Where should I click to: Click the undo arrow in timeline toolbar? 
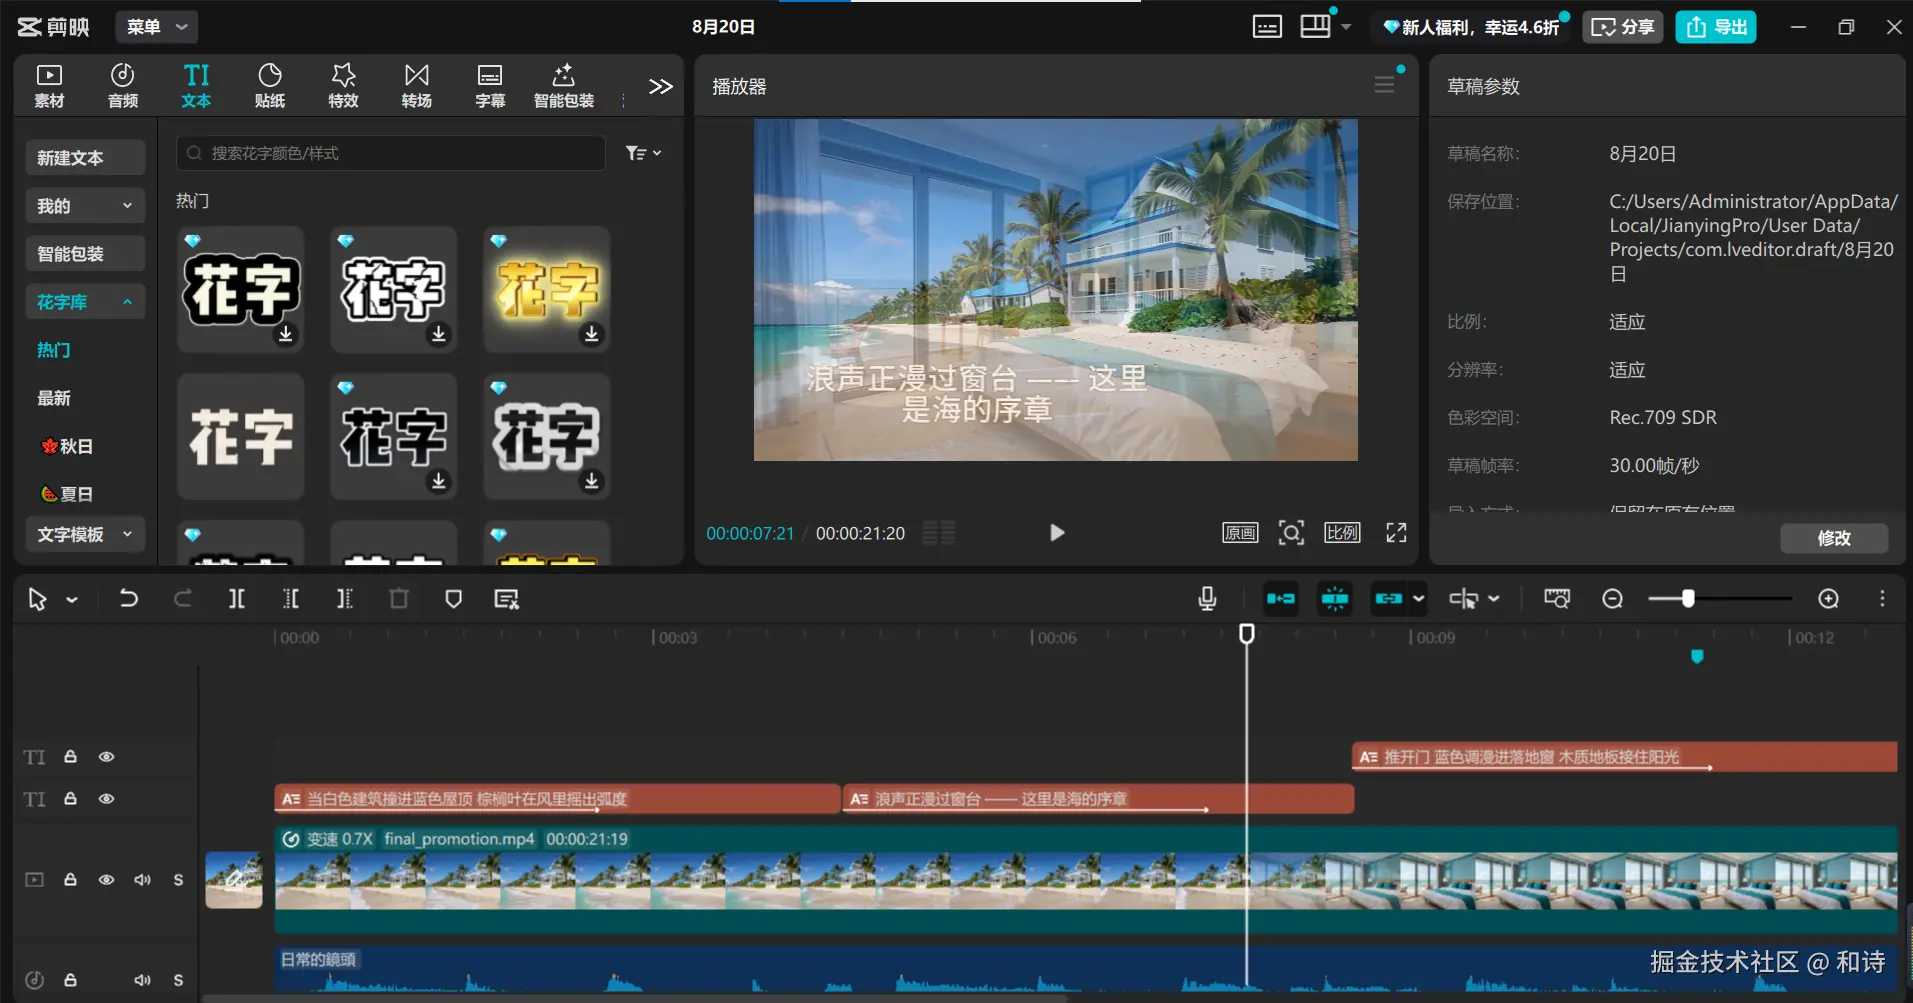click(x=128, y=599)
